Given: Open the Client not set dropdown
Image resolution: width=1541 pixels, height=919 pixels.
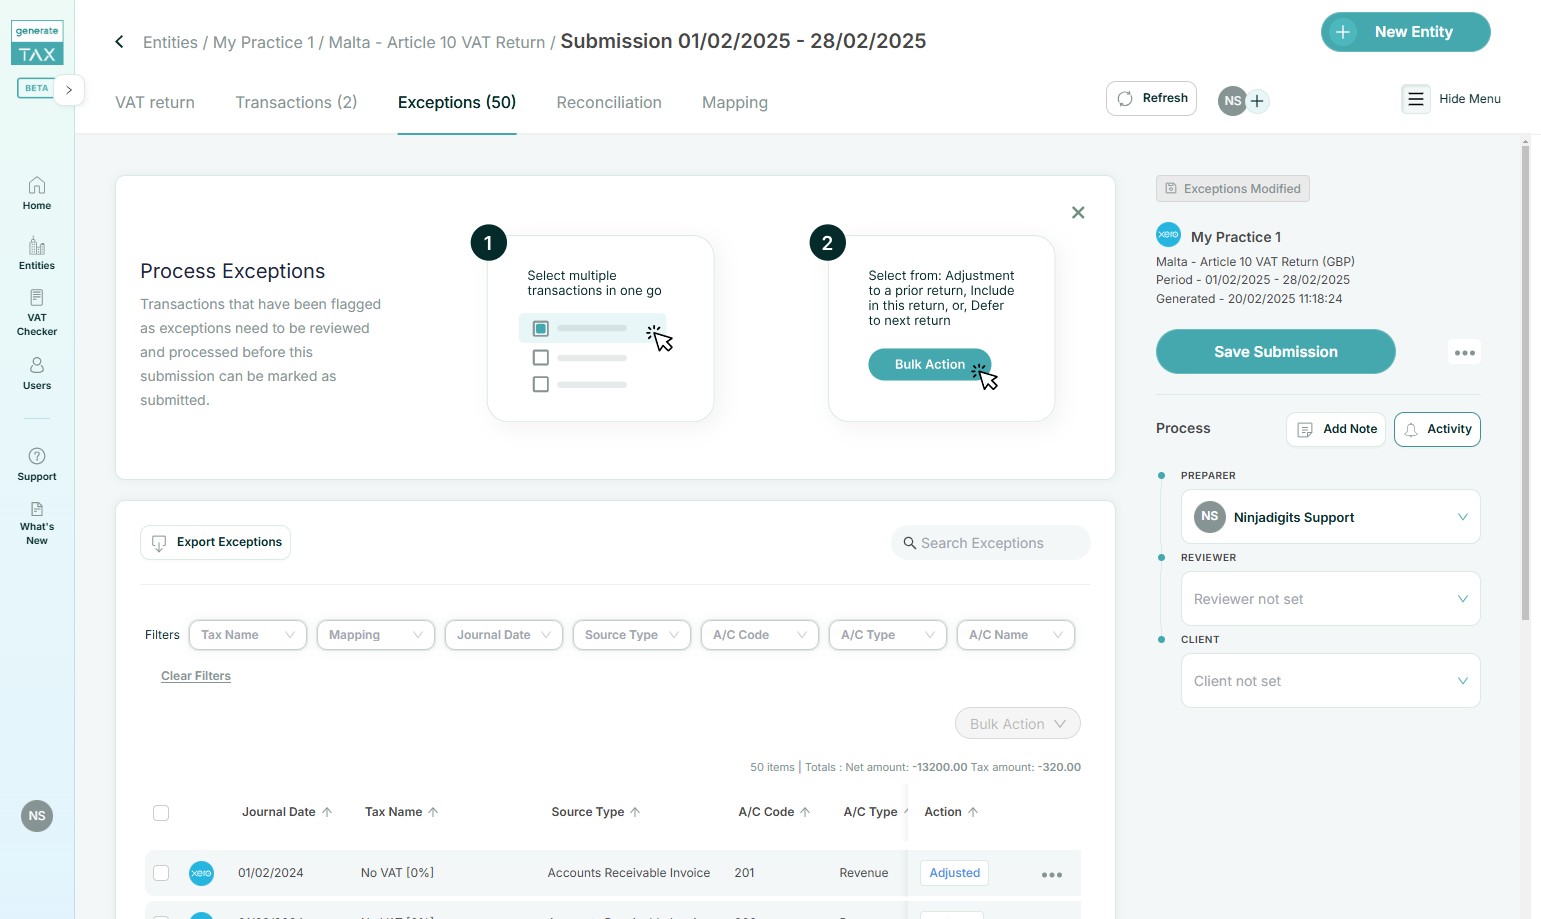Looking at the screenshot, I should tap(1330, 681).
